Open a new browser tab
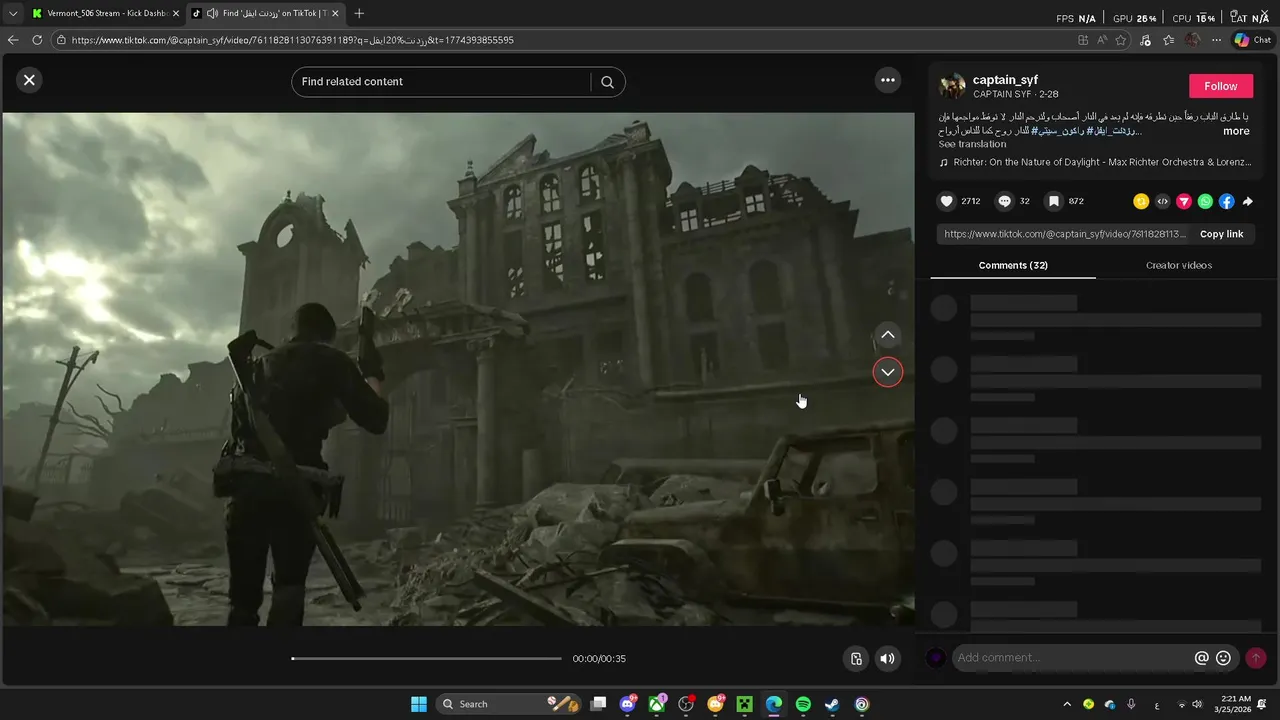 click(359, 14)
